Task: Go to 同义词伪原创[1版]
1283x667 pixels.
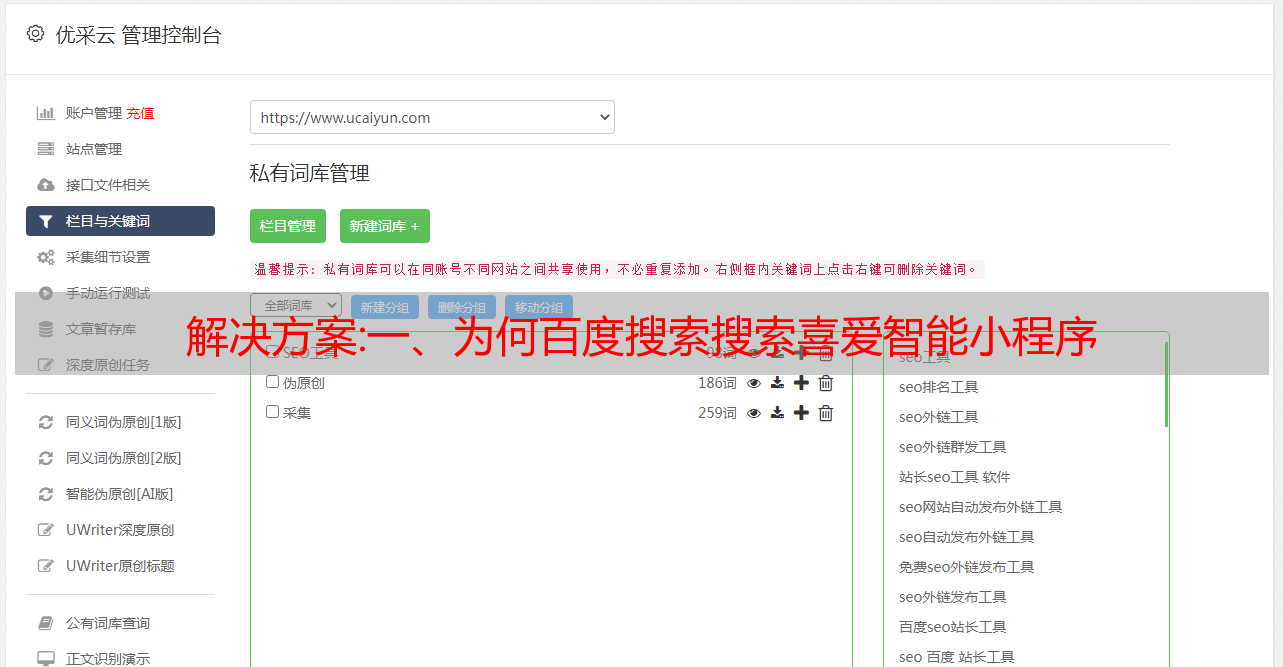Action: pyautogui.click(x=124, y=422)
